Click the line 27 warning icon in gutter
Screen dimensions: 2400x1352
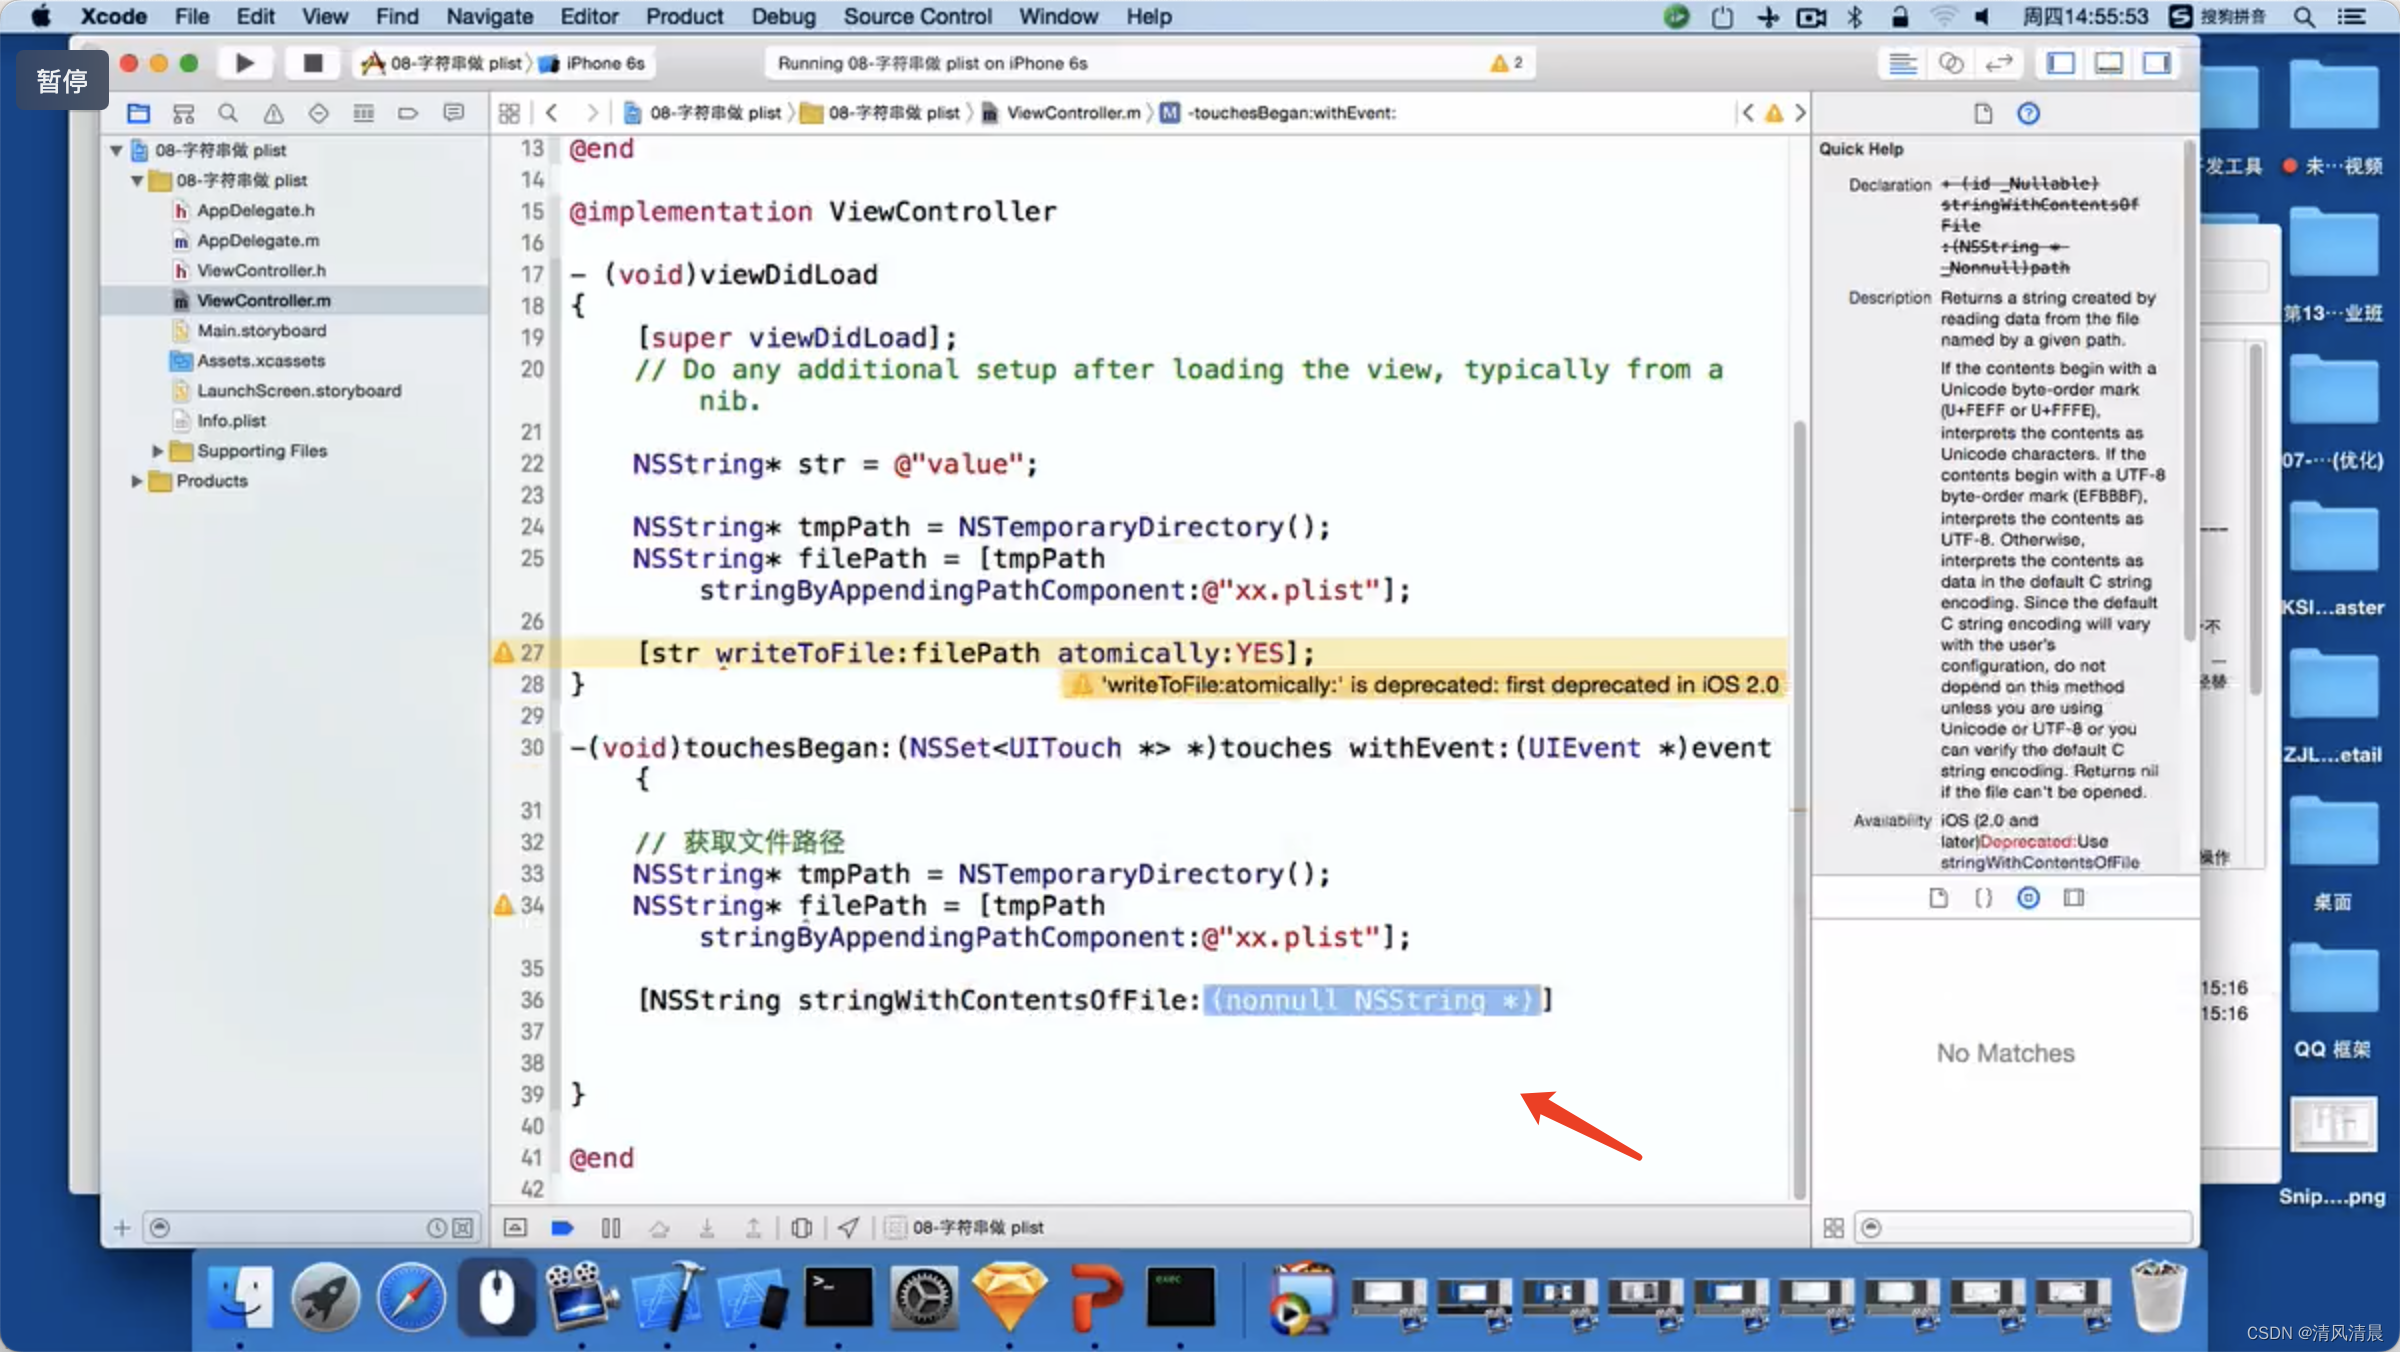pos(504,653)
